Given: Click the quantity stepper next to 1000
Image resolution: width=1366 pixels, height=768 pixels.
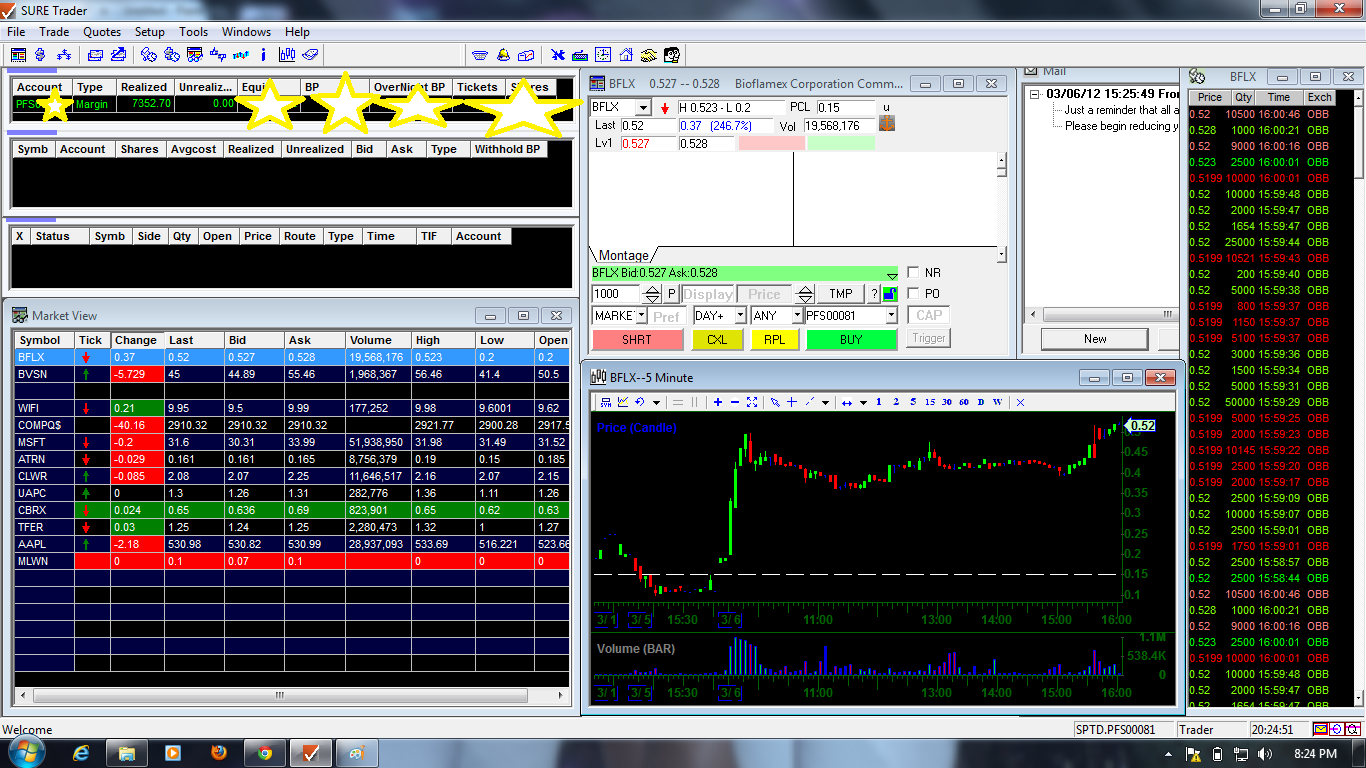Looking at the screenshot, I should coord(652,294).
